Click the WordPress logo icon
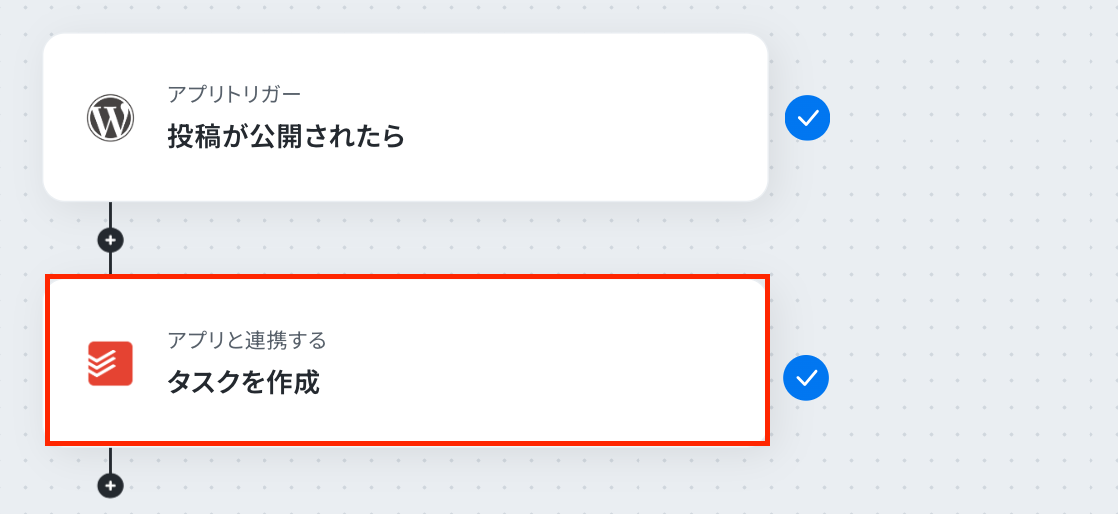The width and height of the screenshot is (1118, 514). pos(110,119)
